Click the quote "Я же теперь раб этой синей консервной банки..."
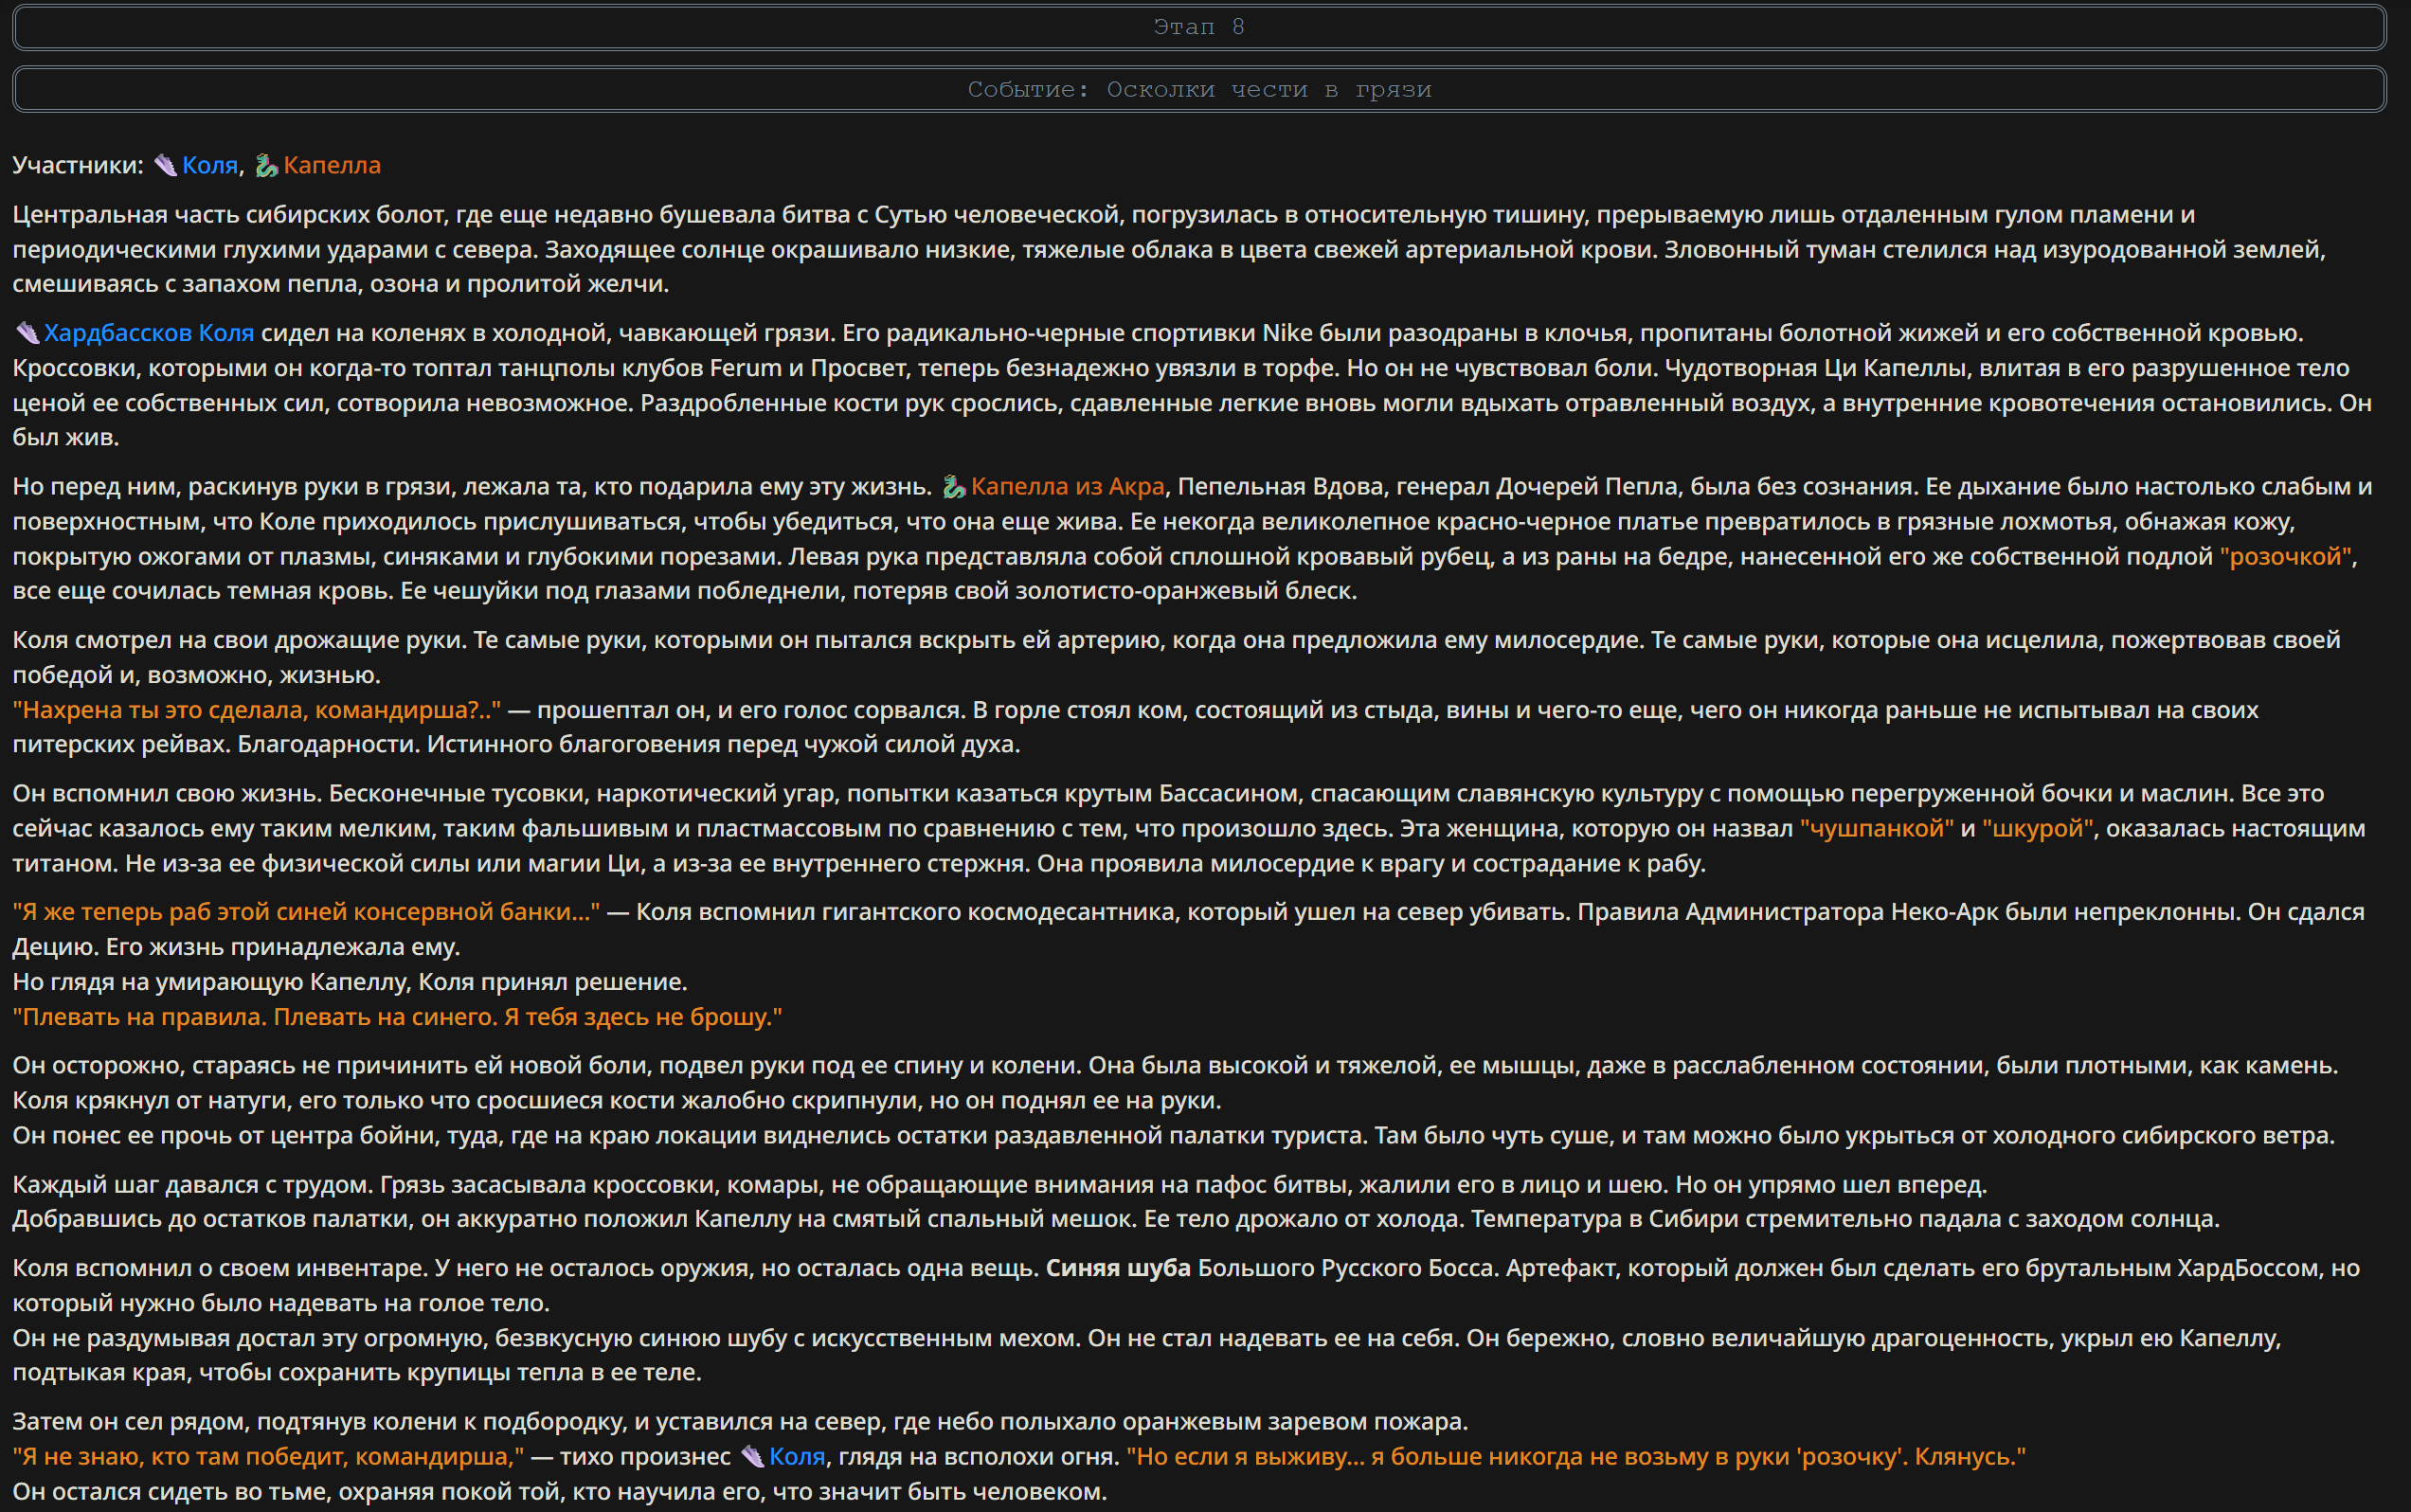Viewport: 2411px width, 1512px height. click(x=306, y=912)
